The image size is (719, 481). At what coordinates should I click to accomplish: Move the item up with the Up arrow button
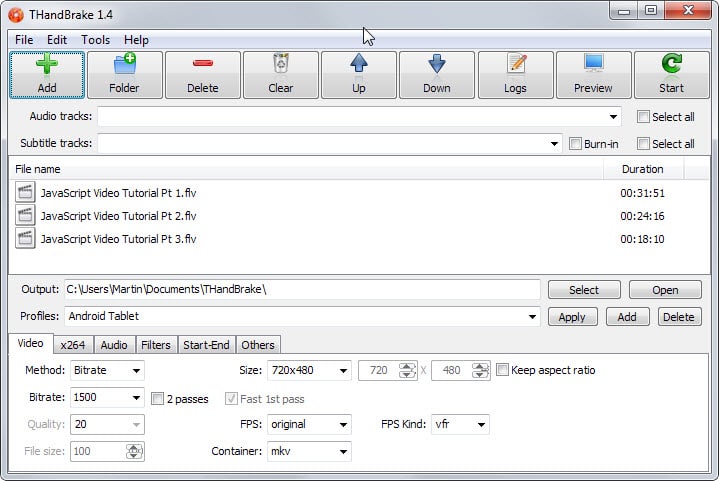[x=359, y=75]
